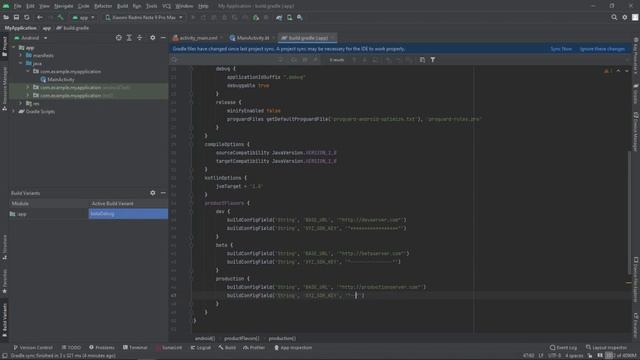Click Collapse All icon in Project panel
Screen dimensions: 640x360
pos(140,38)
